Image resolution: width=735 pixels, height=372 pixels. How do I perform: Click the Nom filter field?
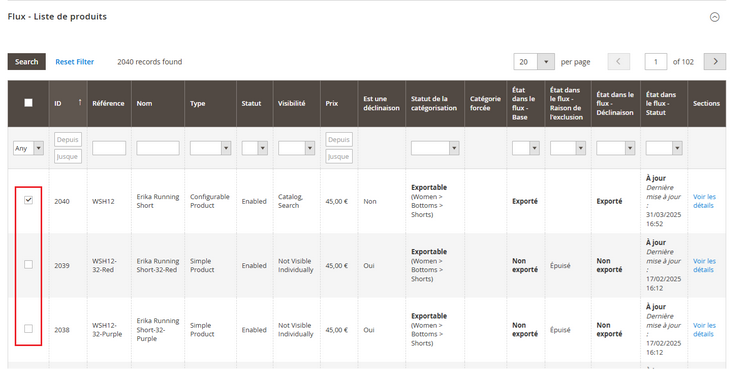[158, 149]
